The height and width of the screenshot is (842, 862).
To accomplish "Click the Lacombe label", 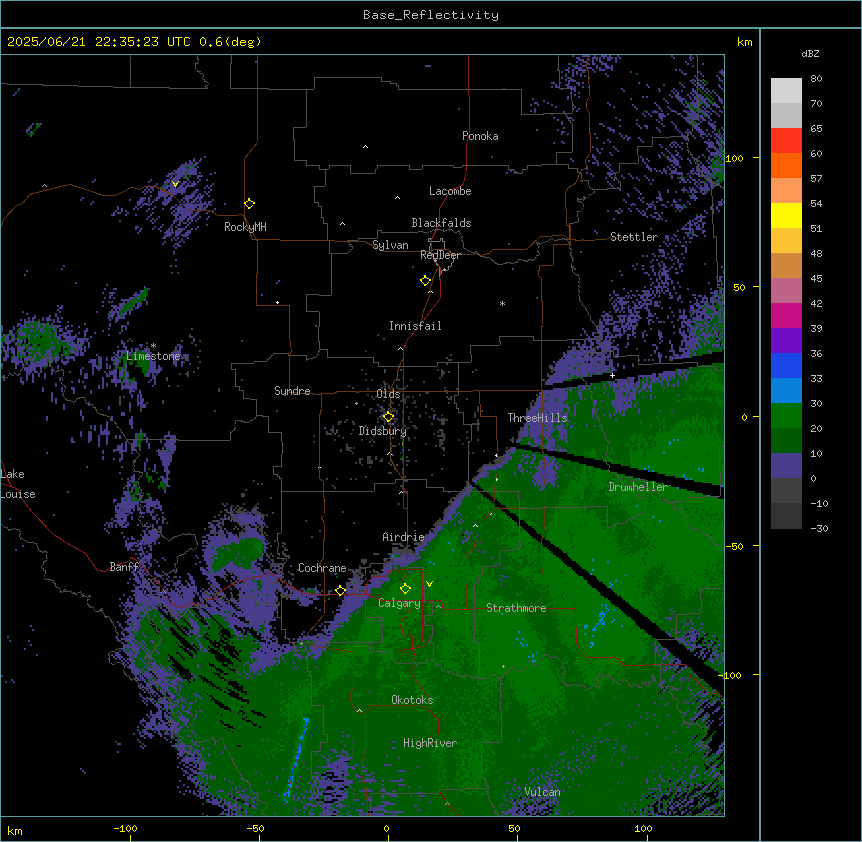I will click(x=450, y=191).
